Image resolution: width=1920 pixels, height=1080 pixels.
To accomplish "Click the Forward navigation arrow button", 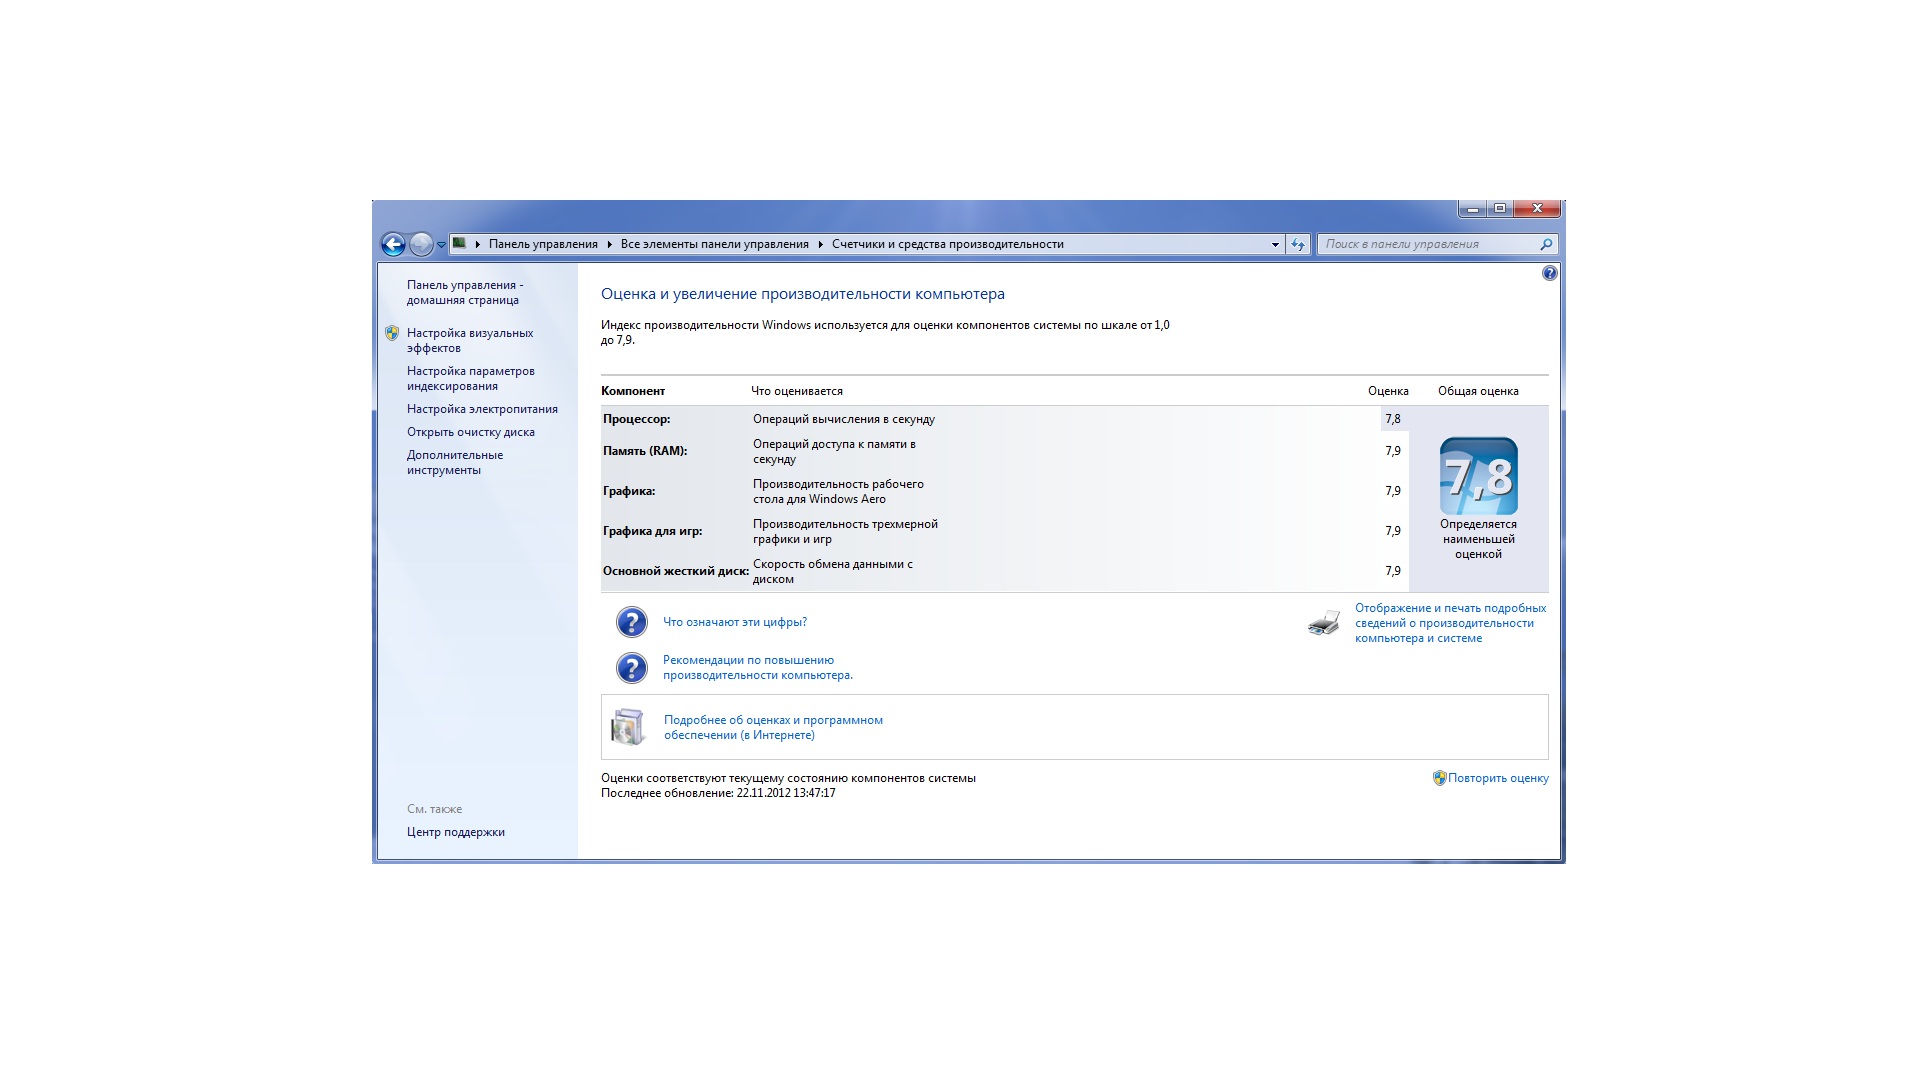I will pyautogui.click(x=421, y=244).
